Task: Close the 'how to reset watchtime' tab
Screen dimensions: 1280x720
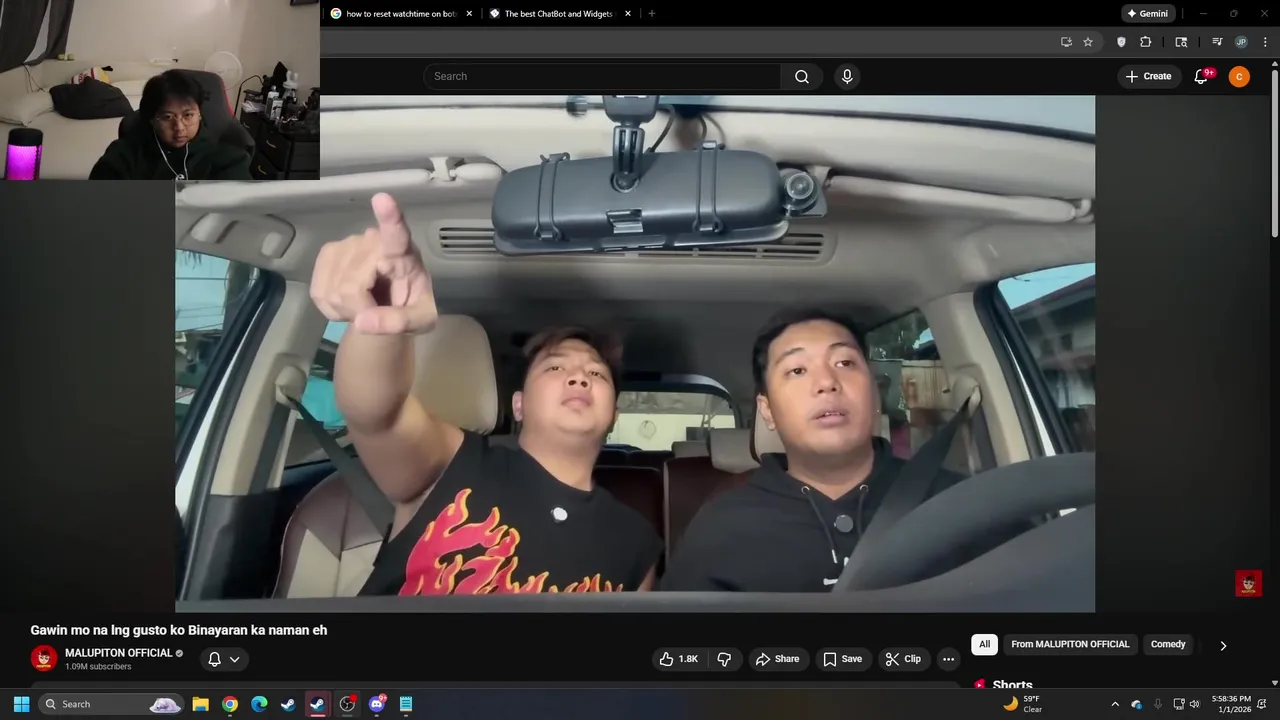Action: pyautogui.click(x=469, y=14)
